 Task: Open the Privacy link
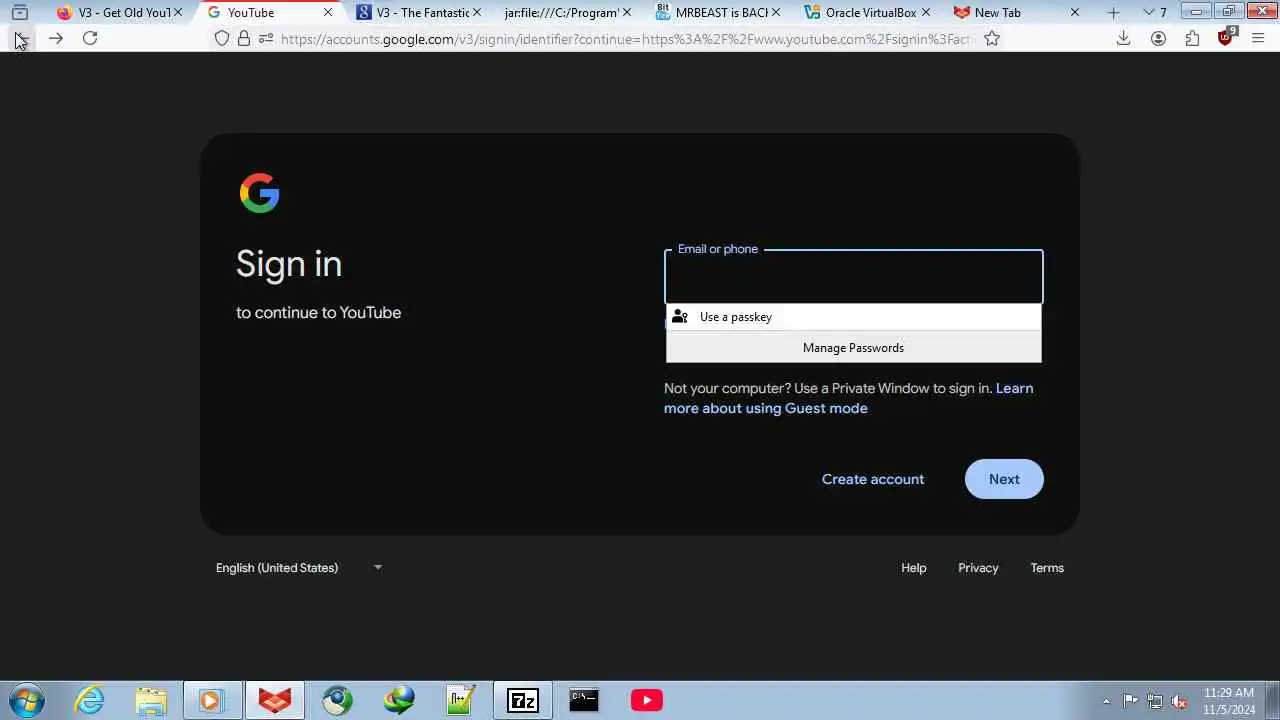coord(978,568)
